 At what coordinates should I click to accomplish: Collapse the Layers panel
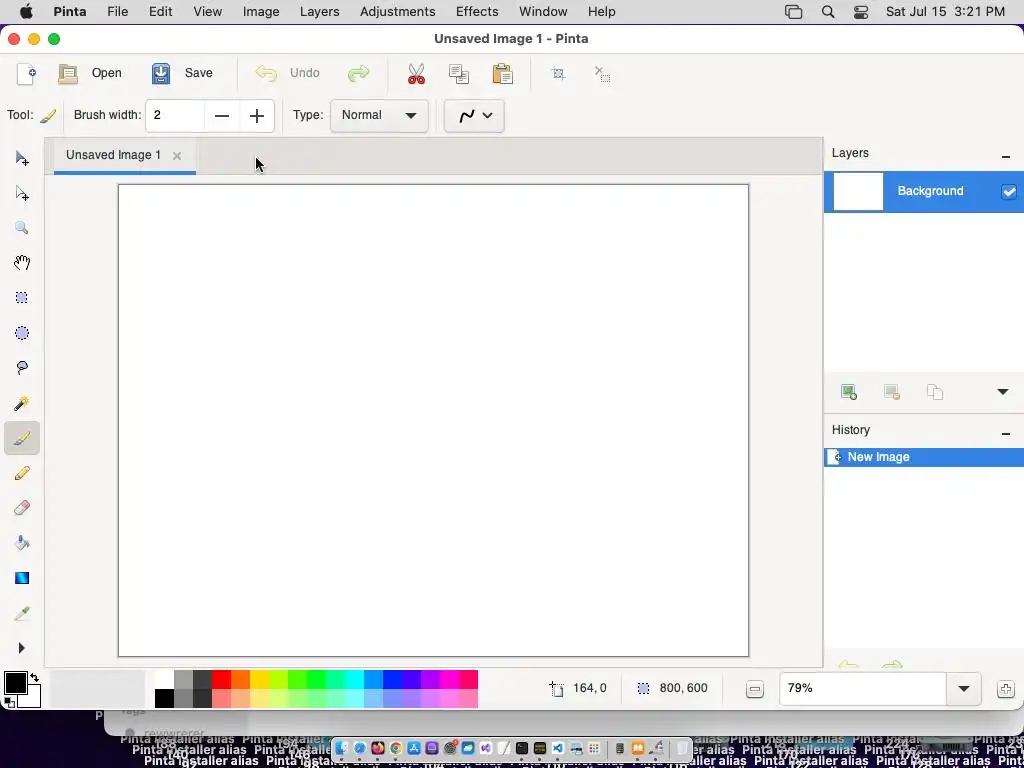point(1006,157)
